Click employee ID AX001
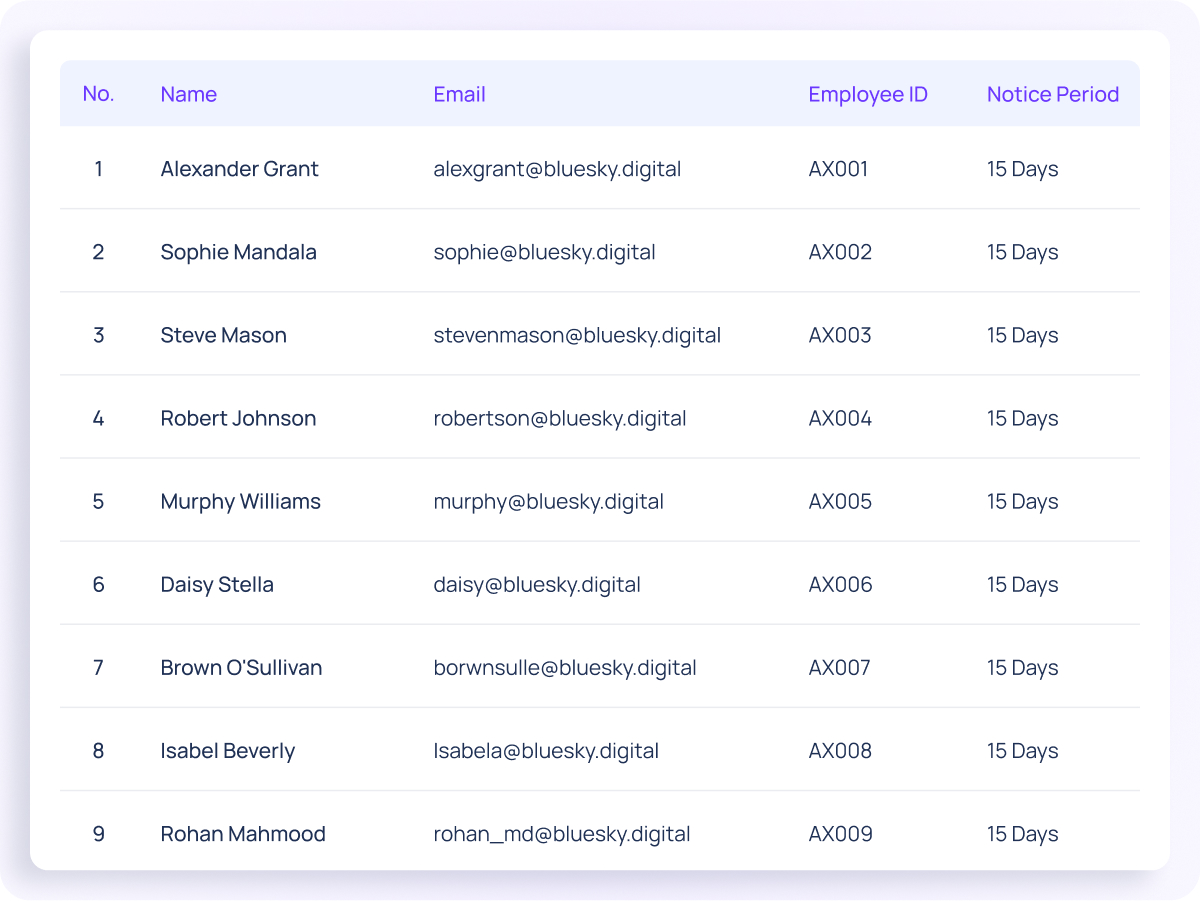 838,169
